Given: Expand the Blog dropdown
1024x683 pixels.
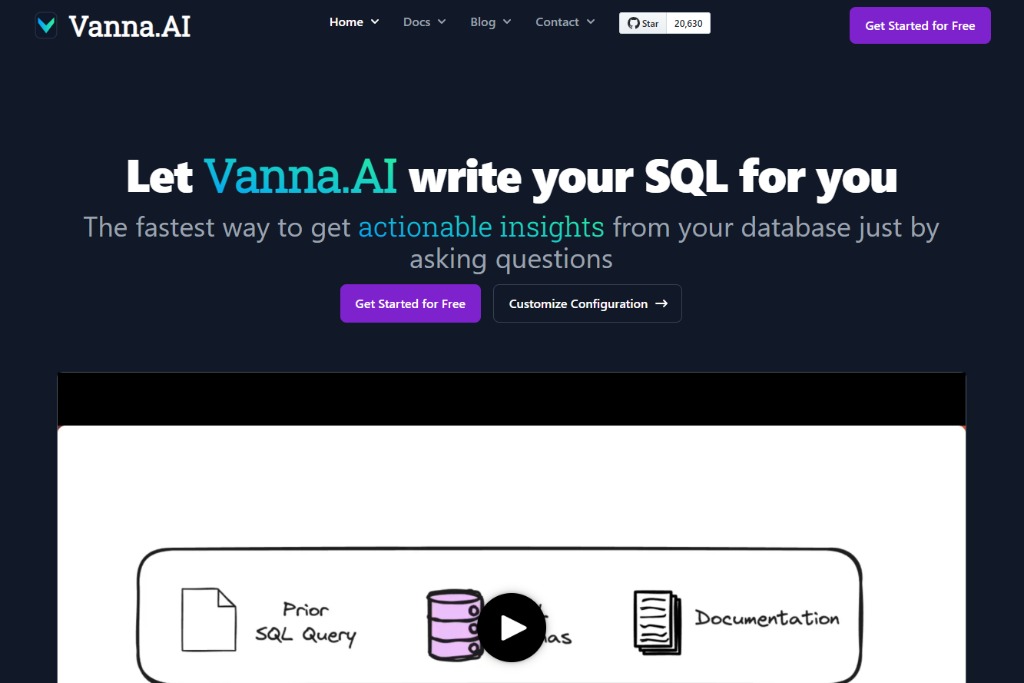Looking at the screenshot, I should [490, 21].
